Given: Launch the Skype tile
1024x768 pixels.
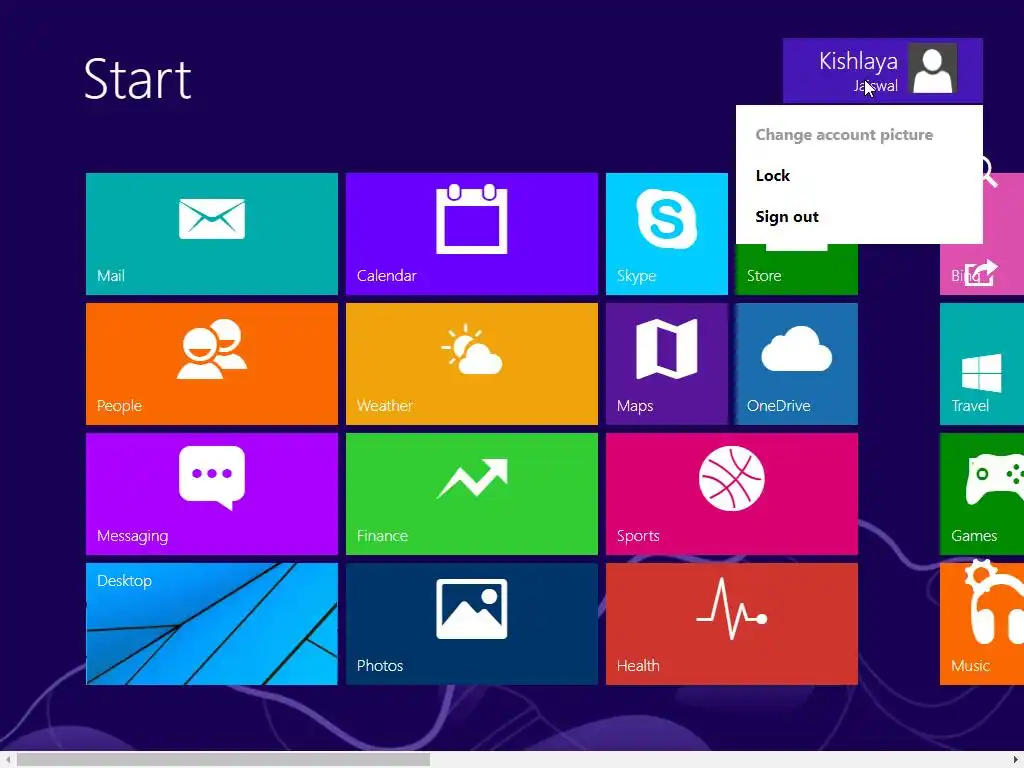Looking at the screenshot, I should tap(667, 234).
